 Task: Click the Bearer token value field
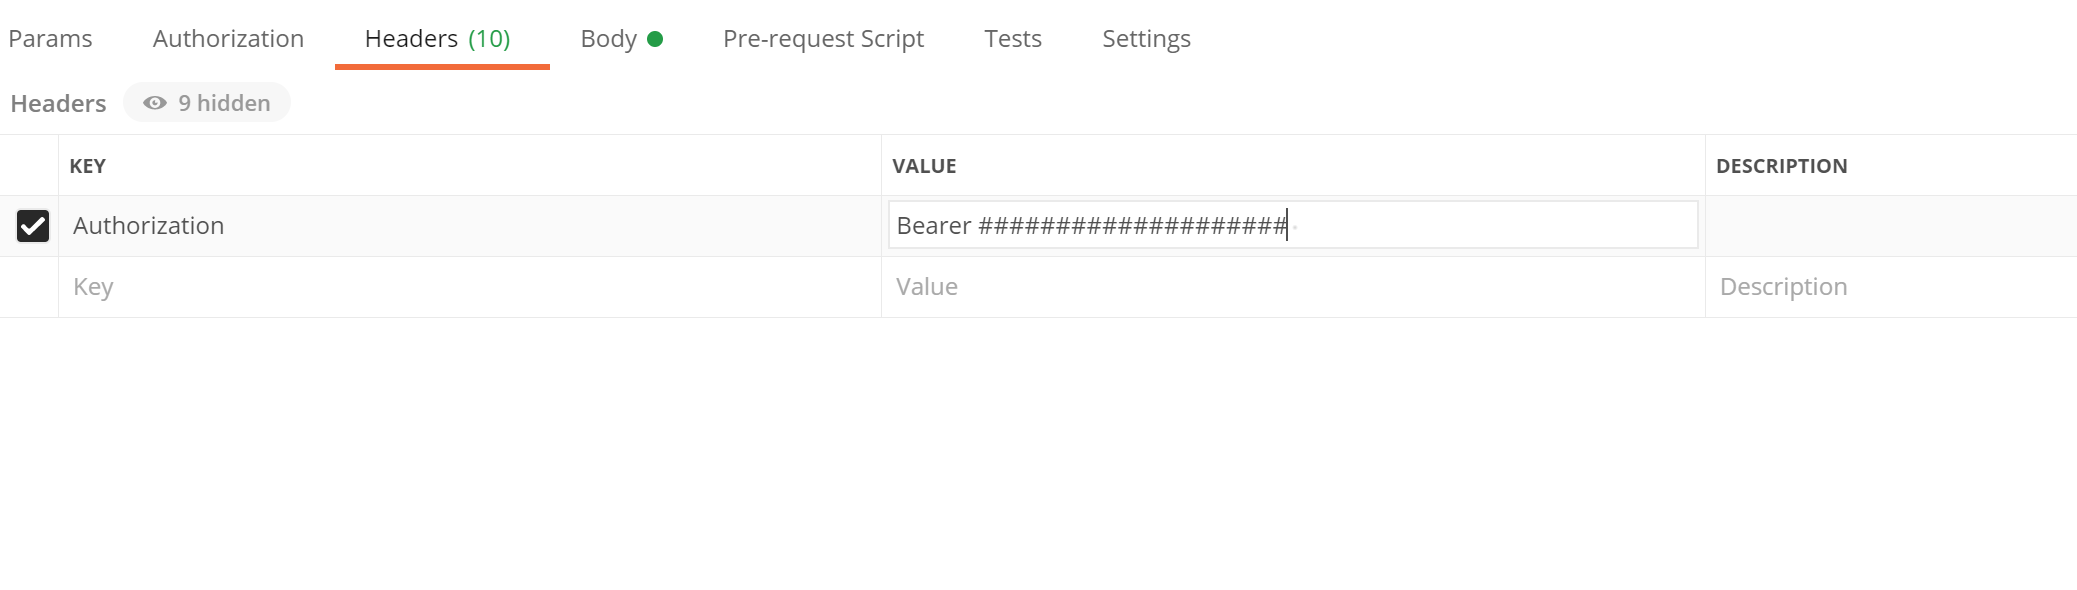(1292, 226)
